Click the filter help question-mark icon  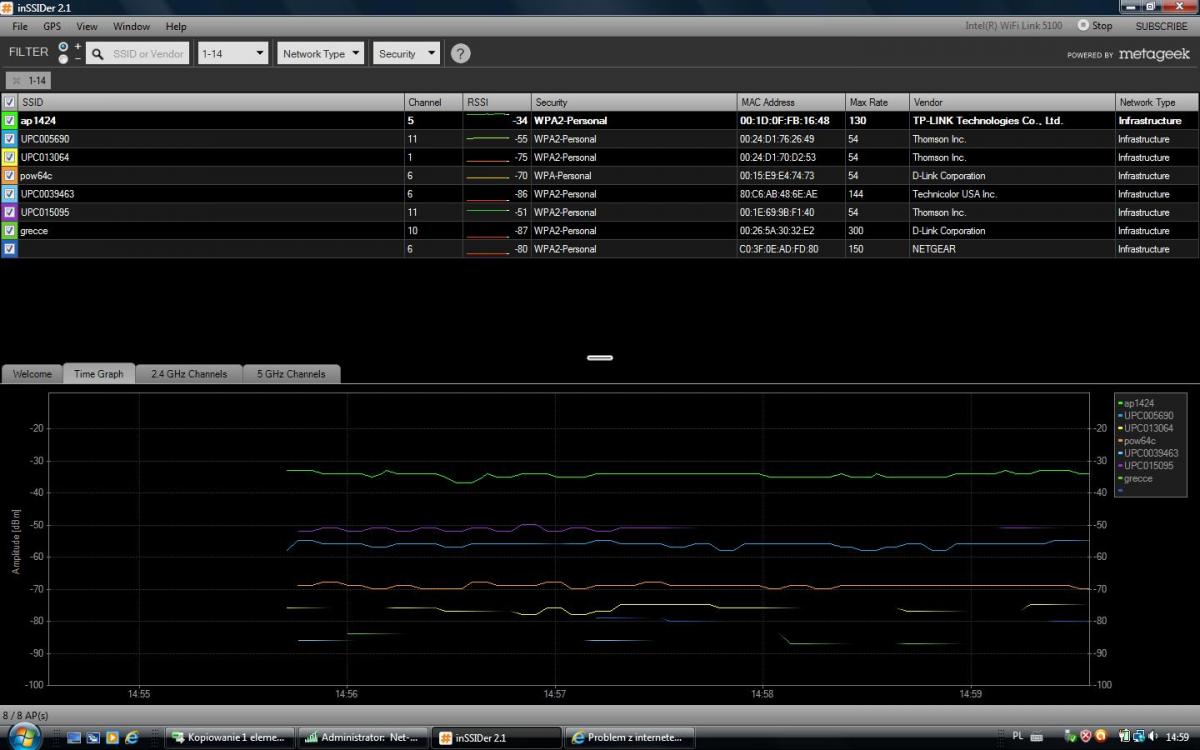460,54
